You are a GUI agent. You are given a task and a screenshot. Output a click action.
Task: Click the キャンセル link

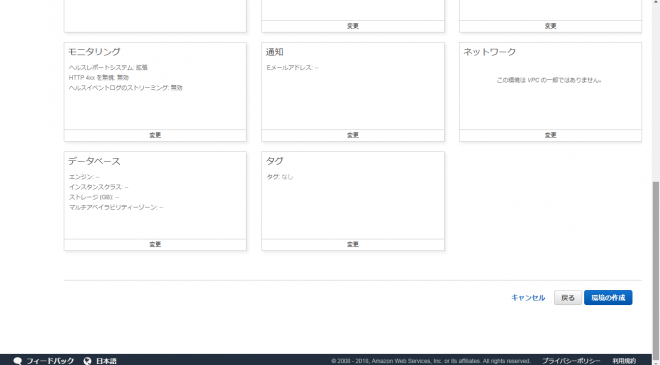coord(528,298)
